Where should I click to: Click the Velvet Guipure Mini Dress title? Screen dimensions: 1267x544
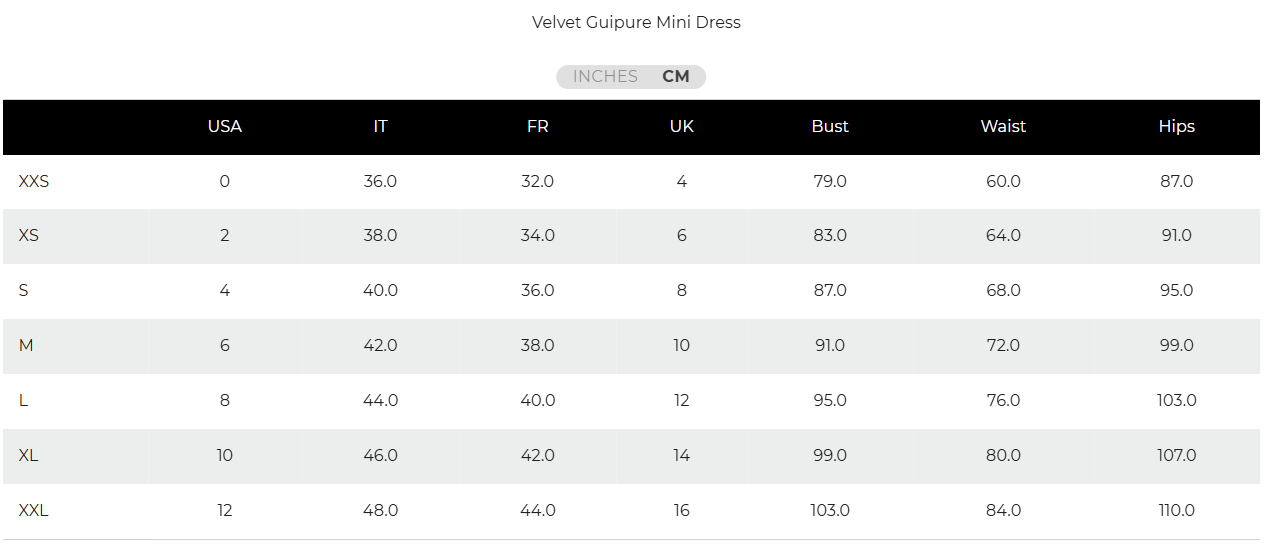(x=636, y=22)
